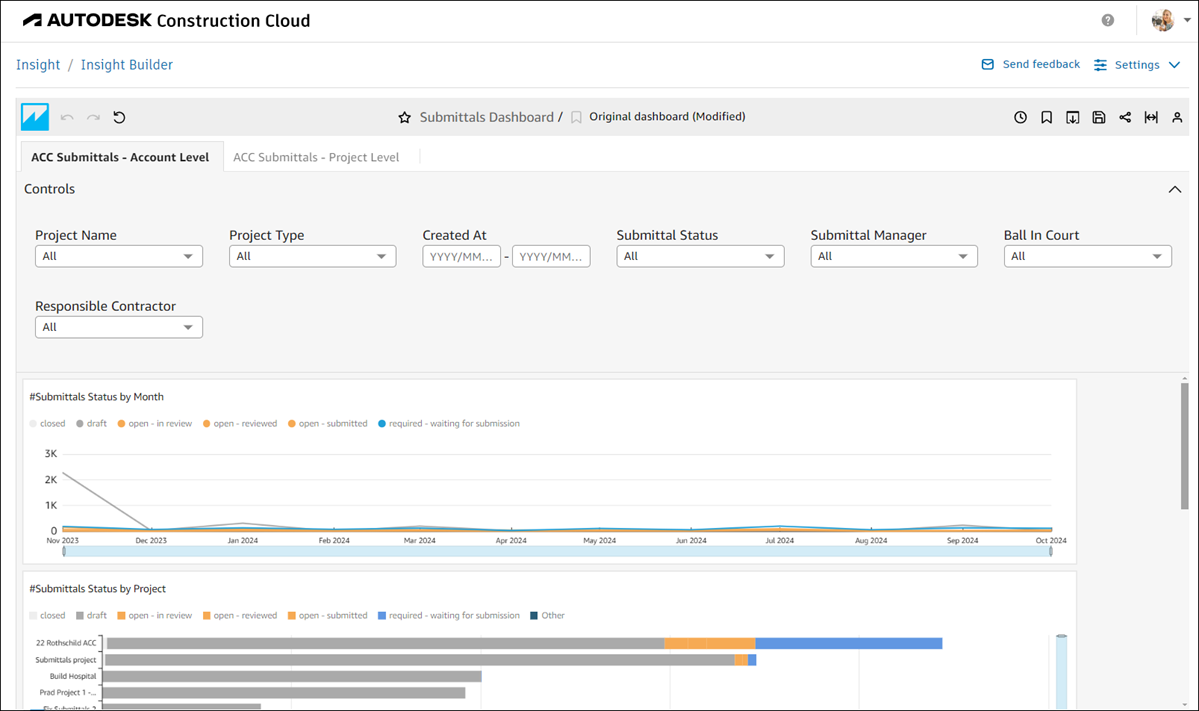Redo the dashboard change
This screenshot has height=711, width=1199.
pyautogui.click(x=93, y=117)
